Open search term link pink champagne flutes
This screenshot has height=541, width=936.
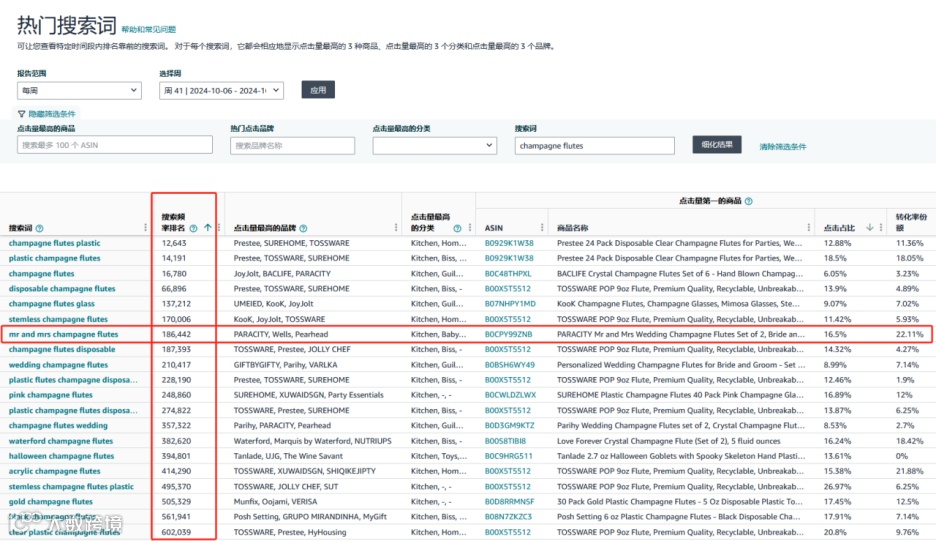pos(51,395)
